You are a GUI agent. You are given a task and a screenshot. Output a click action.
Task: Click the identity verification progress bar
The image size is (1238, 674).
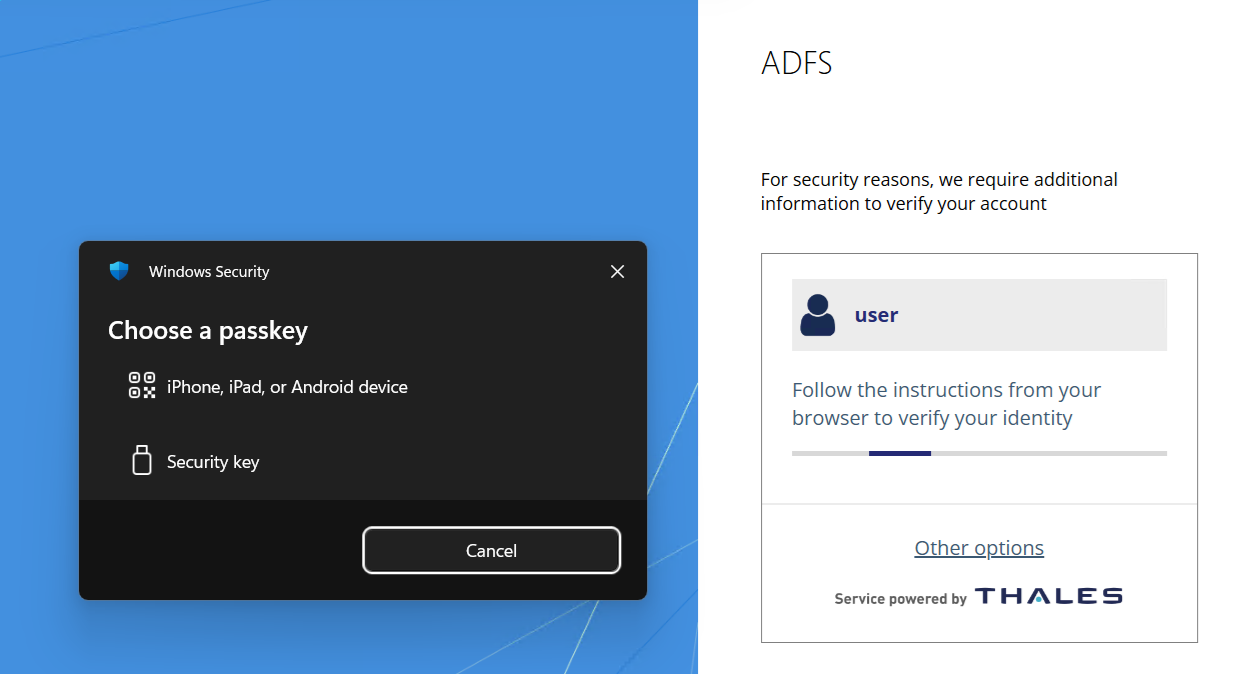[978, 452]
